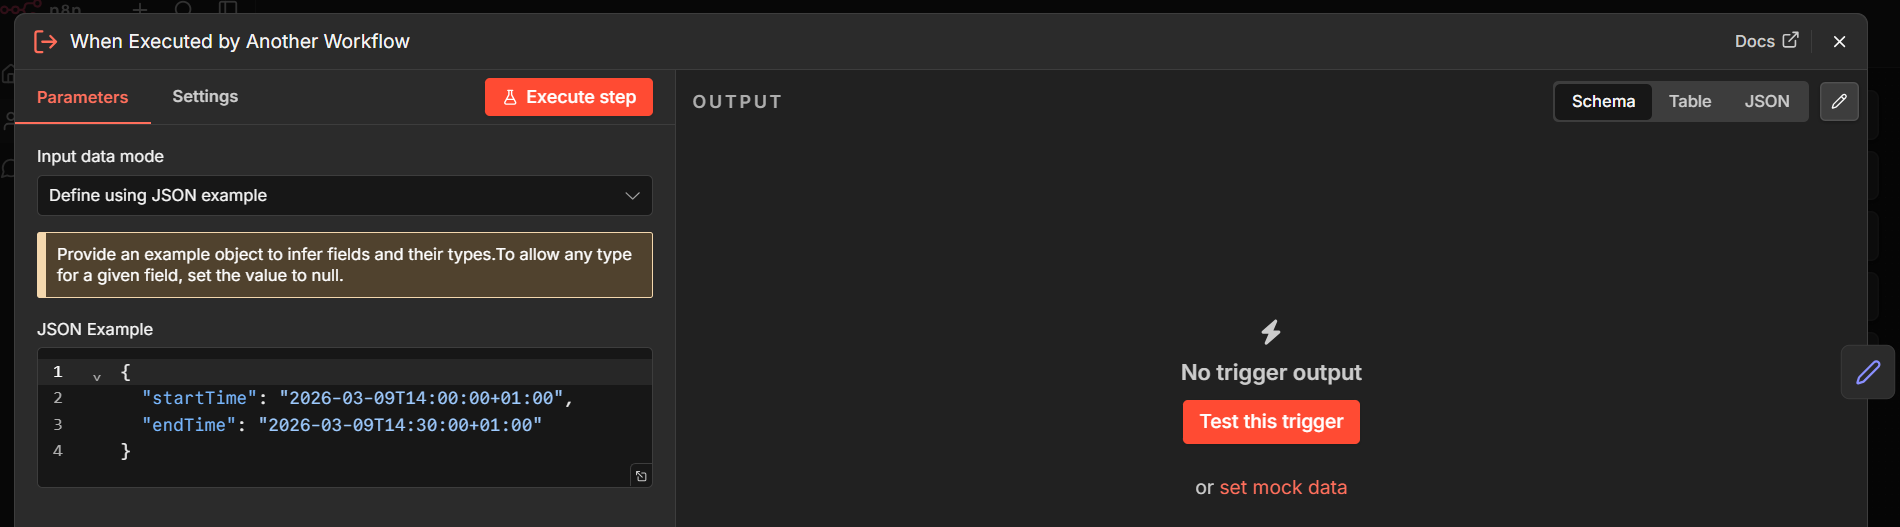Place cursor on the endTime line
This screenshot has height=527, width=1900.
[x=340, y=425]
